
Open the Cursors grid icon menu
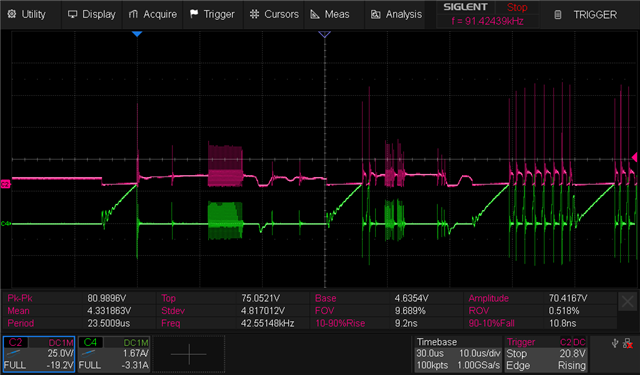point(254,14)
